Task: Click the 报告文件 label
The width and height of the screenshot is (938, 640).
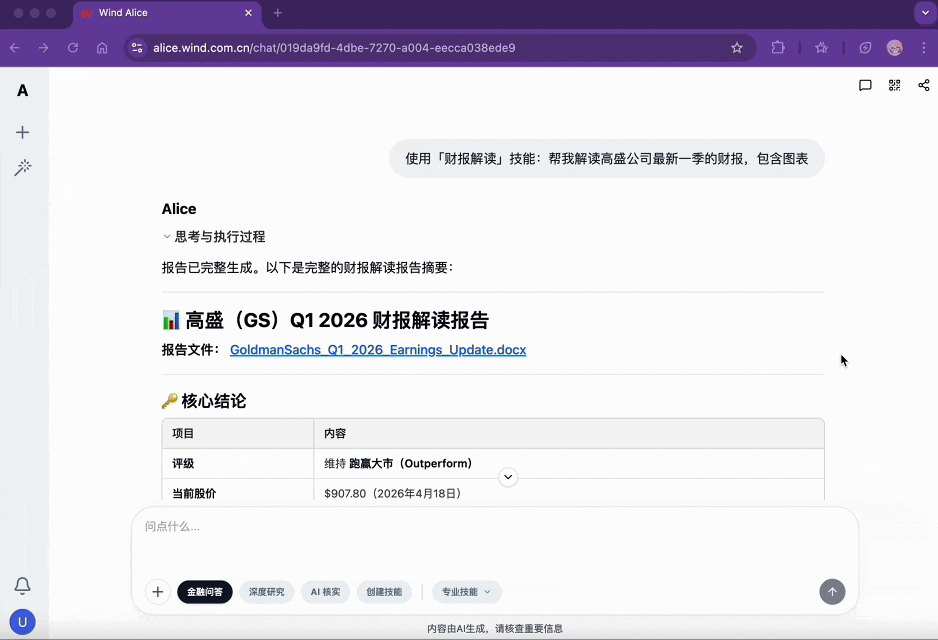Action: pyautogui.click(x=190, y=350)
